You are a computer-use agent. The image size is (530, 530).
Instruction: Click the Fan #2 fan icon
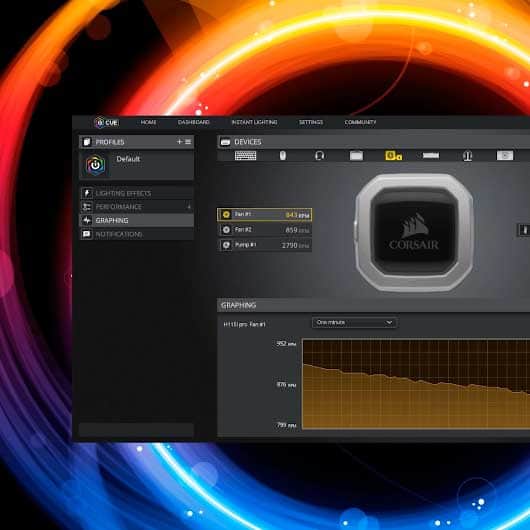(226, 230)
